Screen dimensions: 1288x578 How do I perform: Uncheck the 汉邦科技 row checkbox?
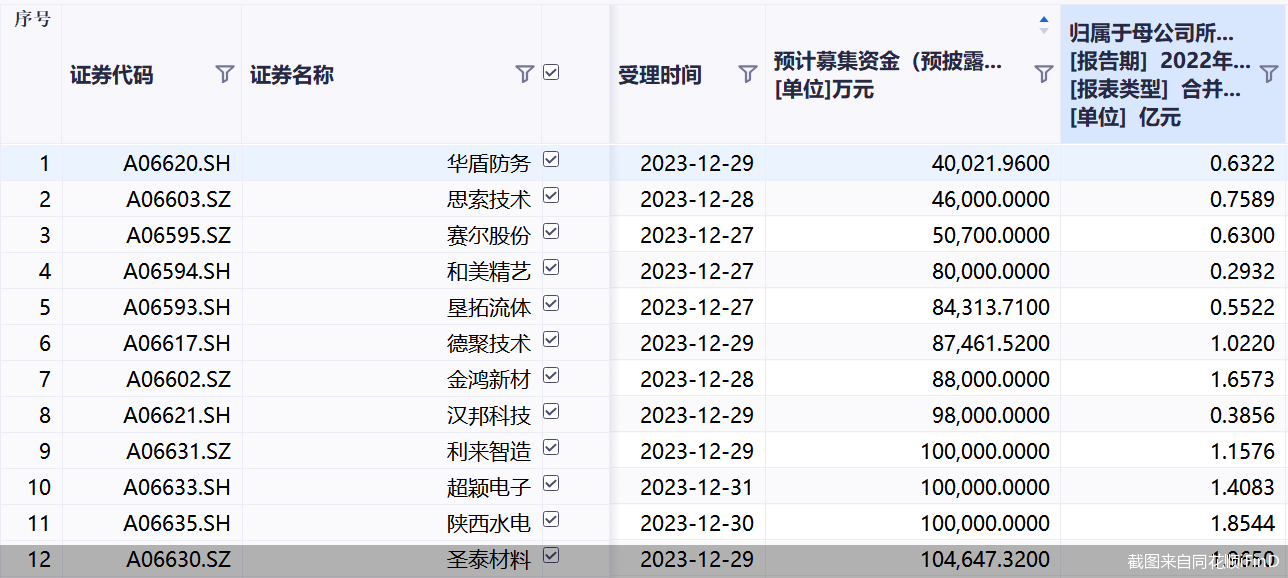[551, 412]
